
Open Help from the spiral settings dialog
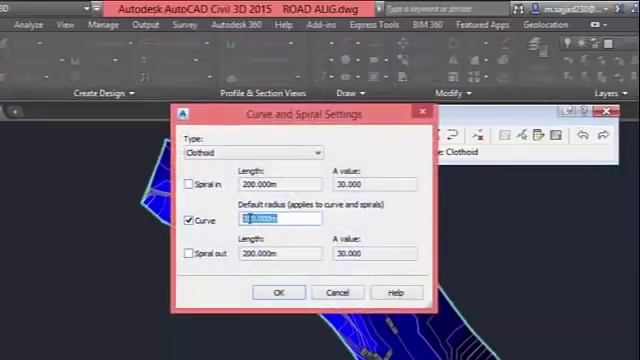click(396, 293)
